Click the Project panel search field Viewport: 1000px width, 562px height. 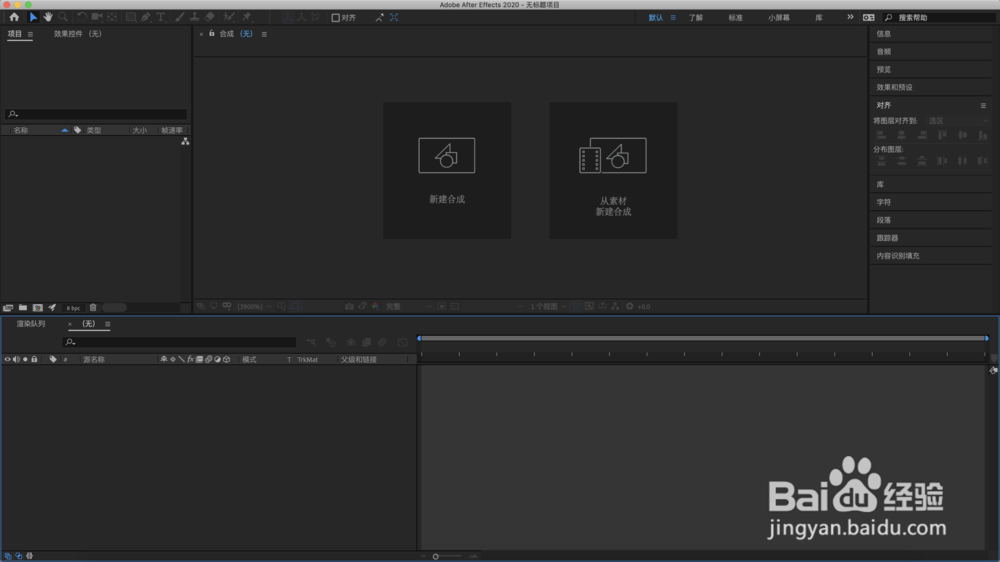click(x=96, y=114)
